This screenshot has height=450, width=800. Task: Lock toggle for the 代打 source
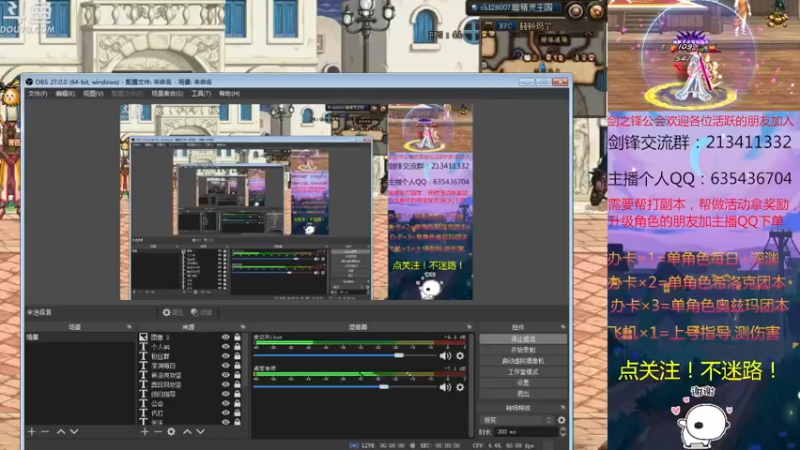point(237,413)
